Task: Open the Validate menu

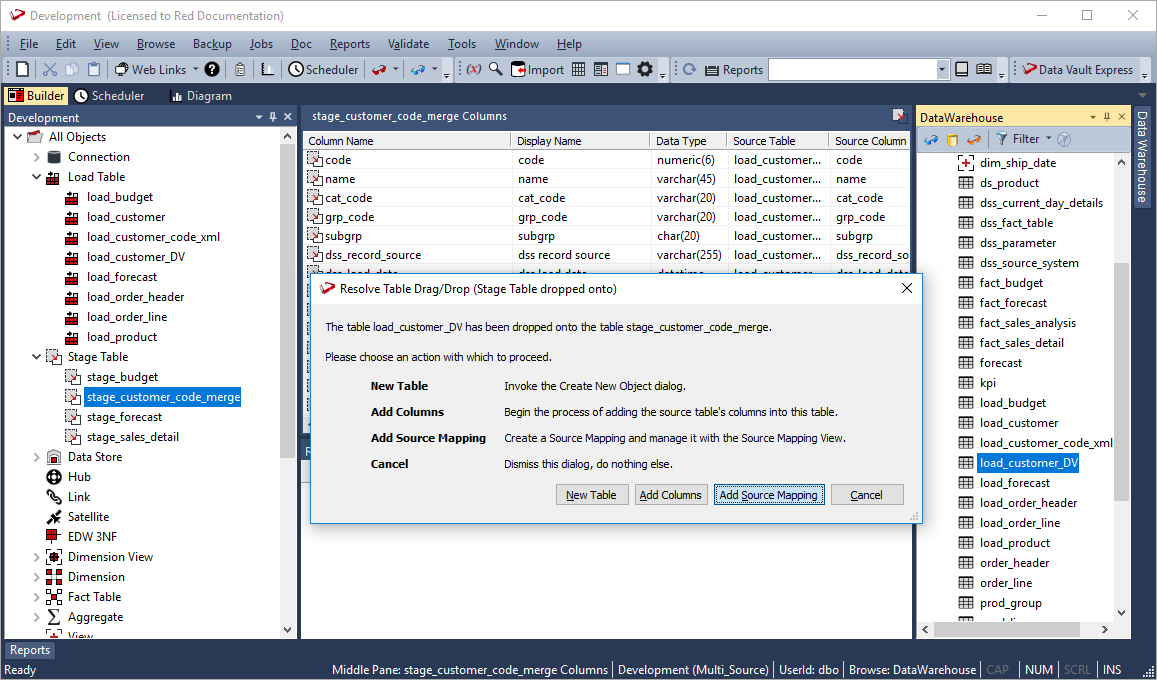Action: tap(408, 44)
